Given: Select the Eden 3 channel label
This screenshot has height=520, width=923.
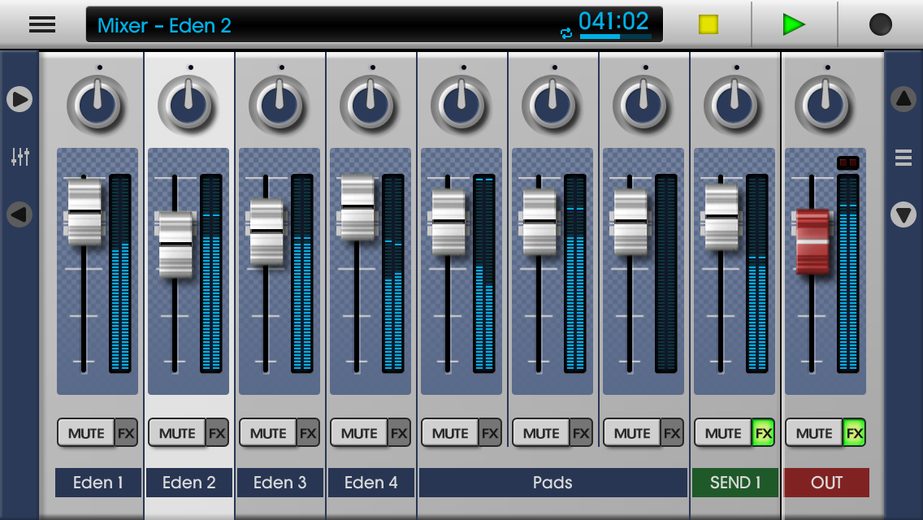Looking at the screenshot, I should point(280,482).
